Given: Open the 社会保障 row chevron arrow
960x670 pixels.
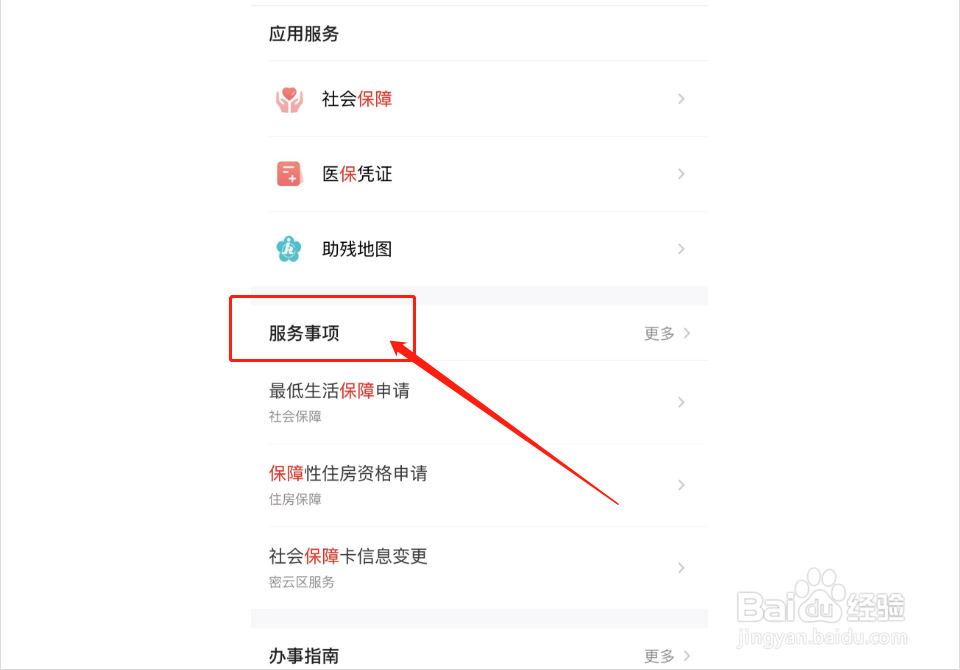Looking at the screenshot, I should click(681, 99).
